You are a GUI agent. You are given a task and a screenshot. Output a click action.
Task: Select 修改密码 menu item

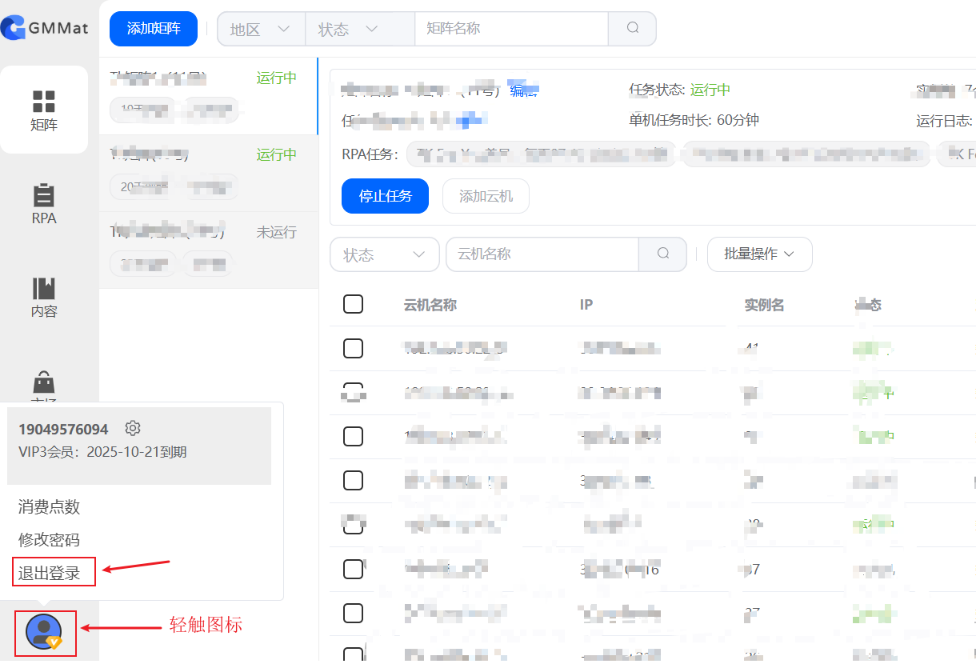point(49,540)
